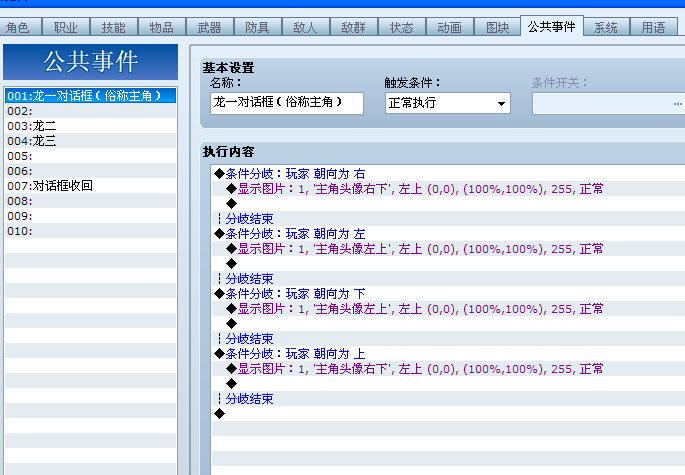Select 分歧结束 line after 朝向为 下 branch
The height and width of the screenshot is (475, 685).
click(x=448, y=339)
